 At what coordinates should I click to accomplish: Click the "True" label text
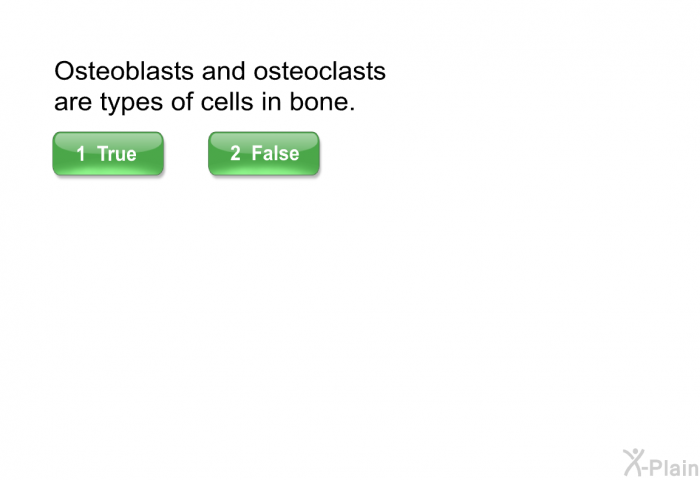click(117, 154)
